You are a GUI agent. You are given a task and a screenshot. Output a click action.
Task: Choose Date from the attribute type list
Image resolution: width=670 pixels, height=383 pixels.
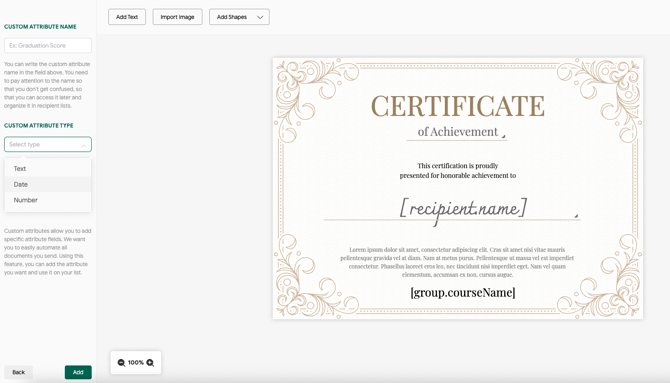(x=48, y=184)
